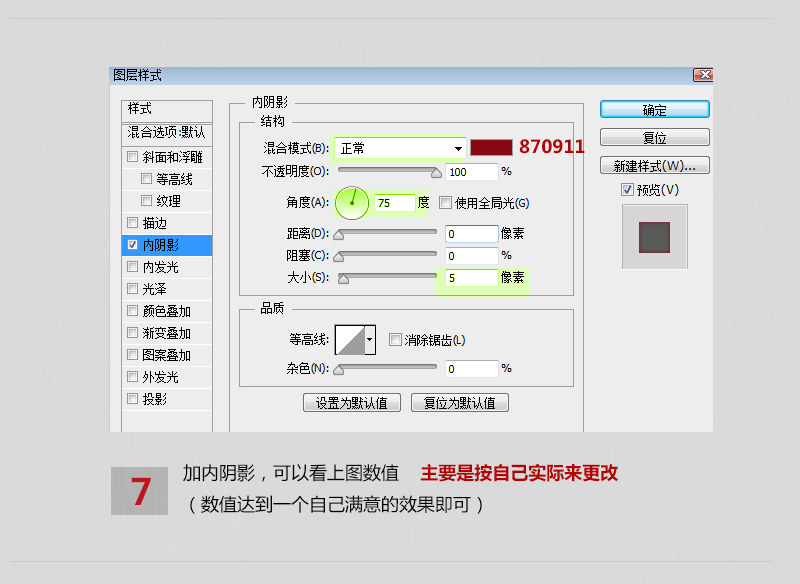Select the 外发光 style row label

point(160,377)
